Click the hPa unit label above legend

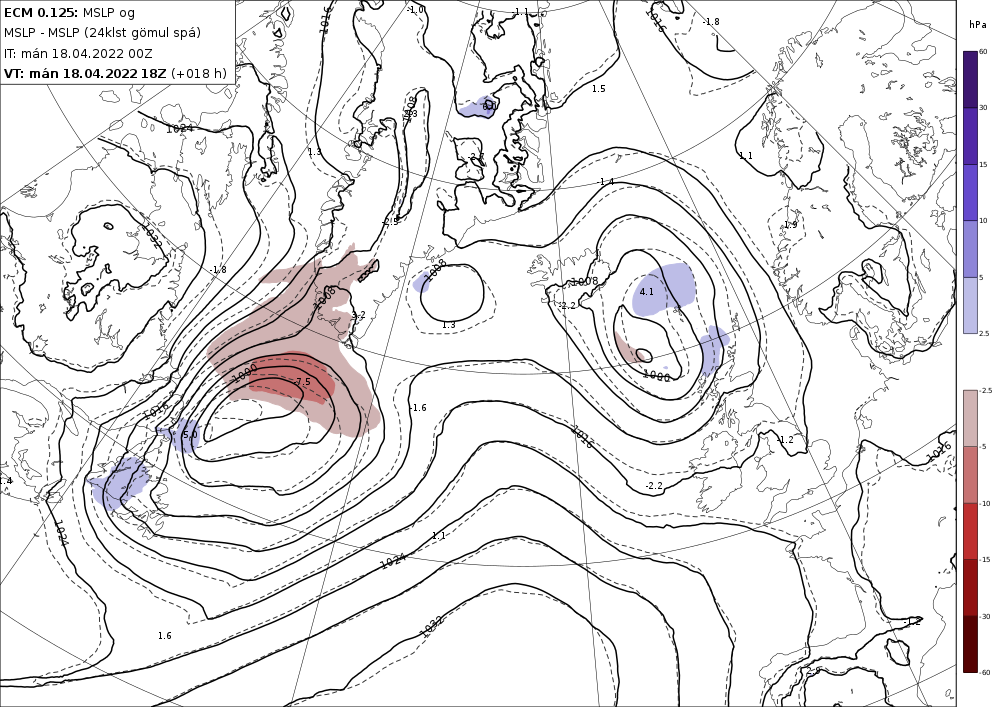tap(977, 24)
